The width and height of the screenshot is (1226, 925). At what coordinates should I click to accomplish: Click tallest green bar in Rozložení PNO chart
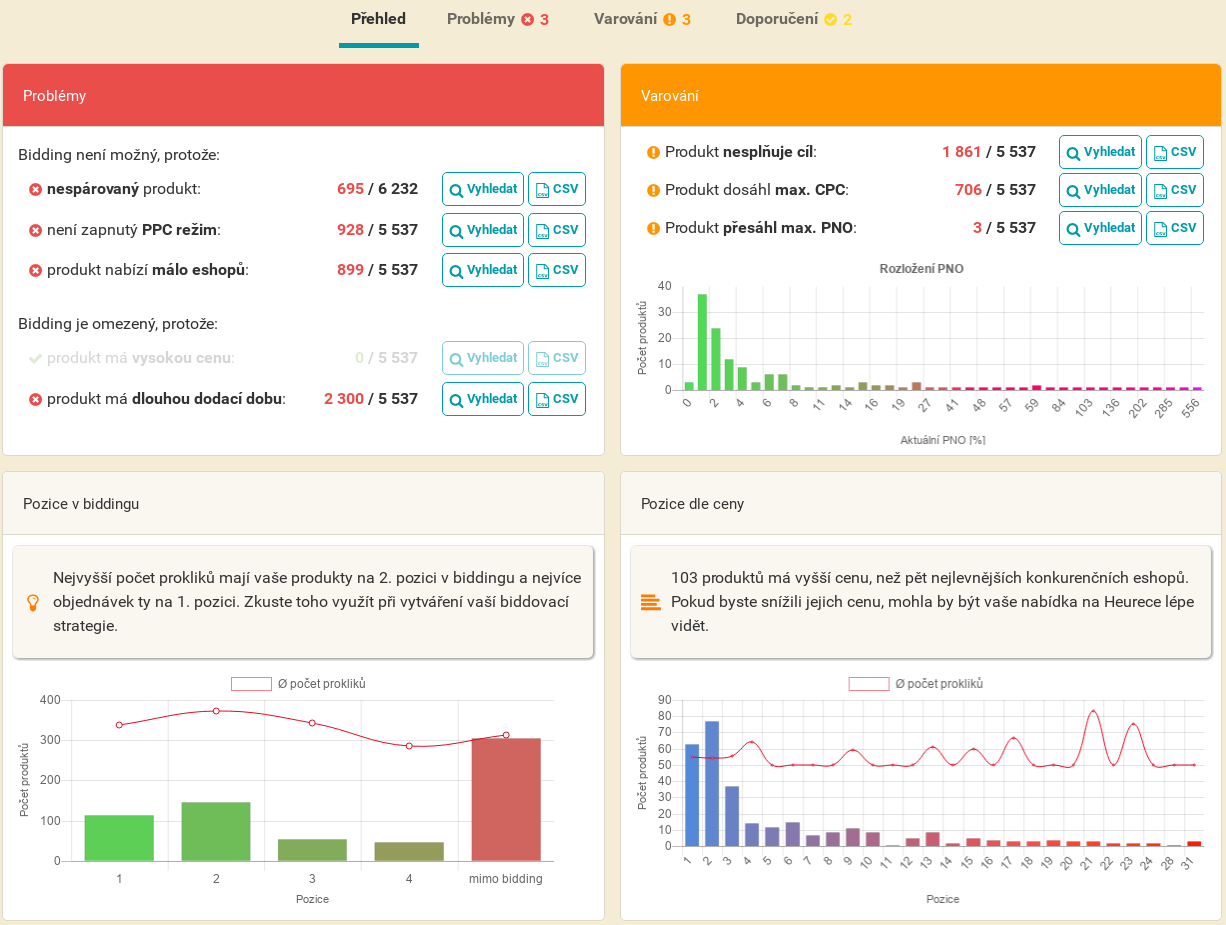click(702, 341)
